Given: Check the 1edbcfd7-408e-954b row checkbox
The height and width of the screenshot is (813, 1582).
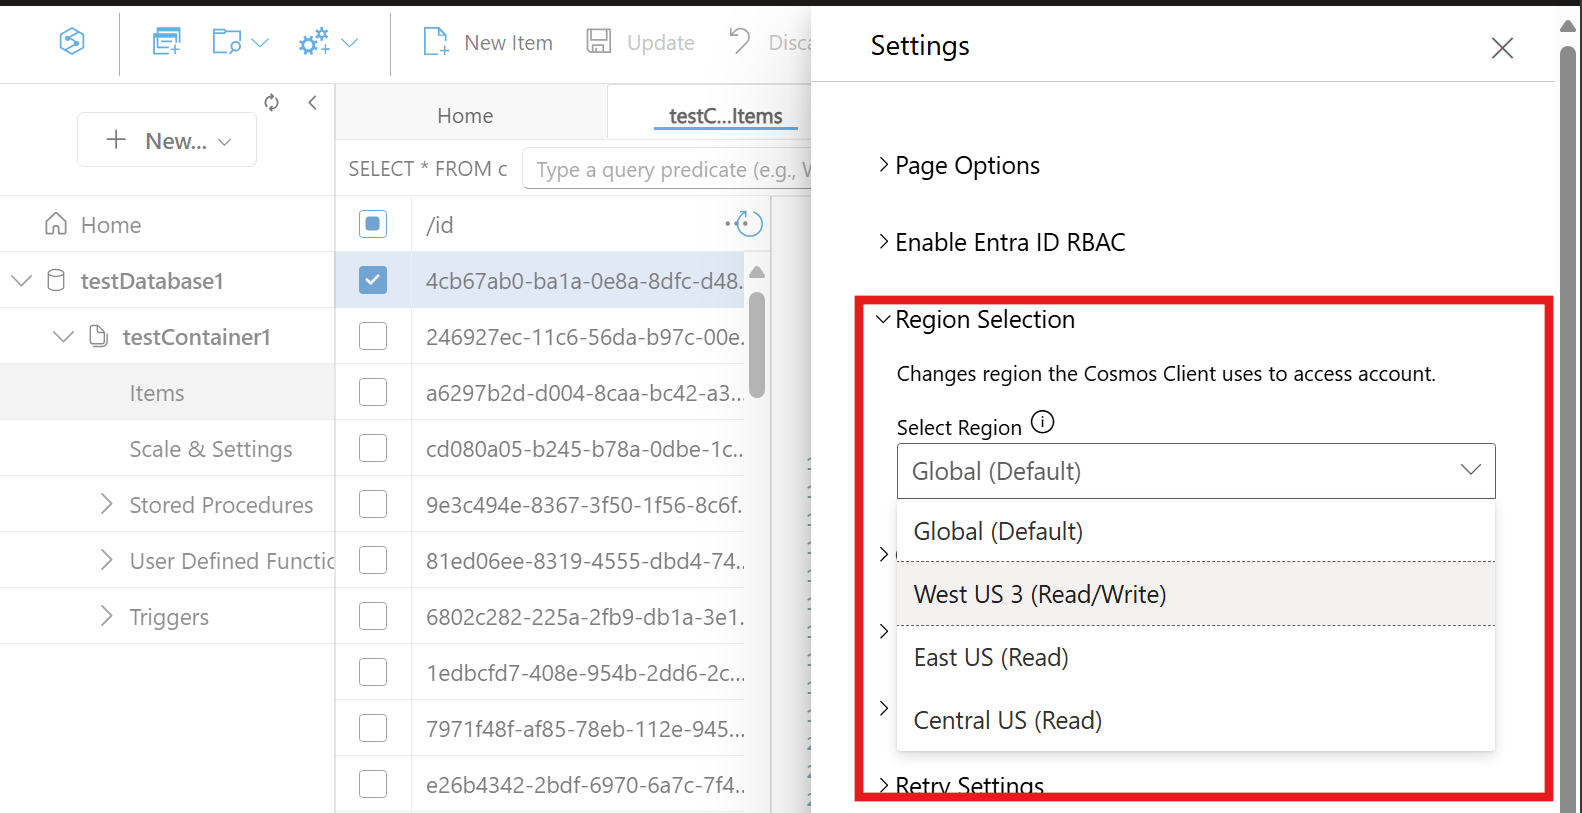Looking at the screenshot, I should (373, 672).
